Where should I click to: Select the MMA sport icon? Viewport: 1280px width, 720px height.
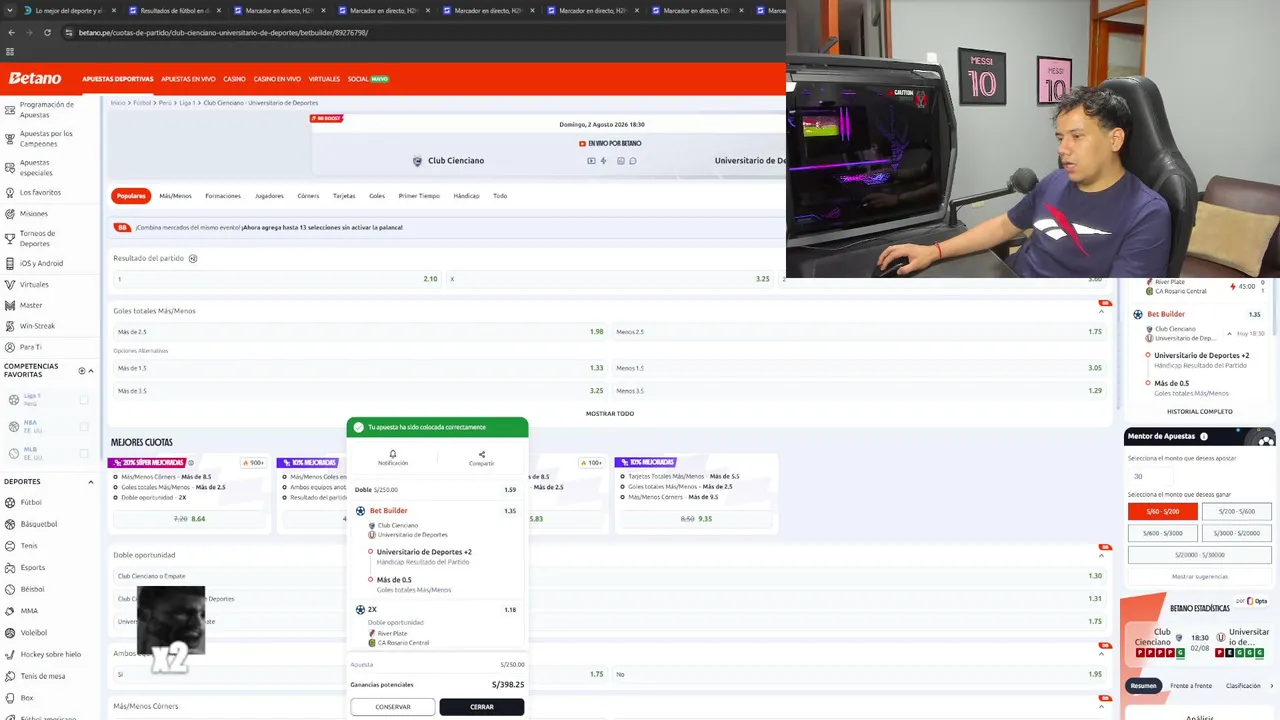[x=10, y=611]
